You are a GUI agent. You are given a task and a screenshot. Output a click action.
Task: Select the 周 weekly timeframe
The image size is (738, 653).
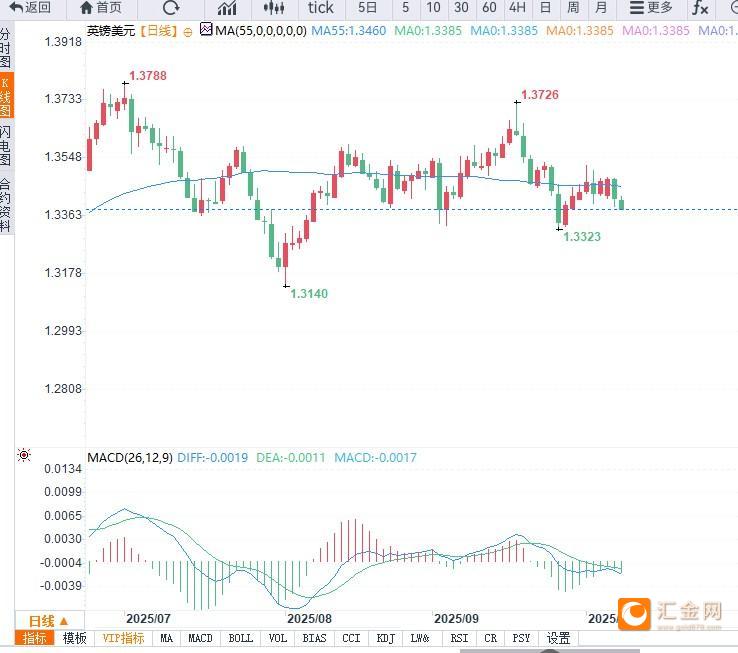coord(573,8)
